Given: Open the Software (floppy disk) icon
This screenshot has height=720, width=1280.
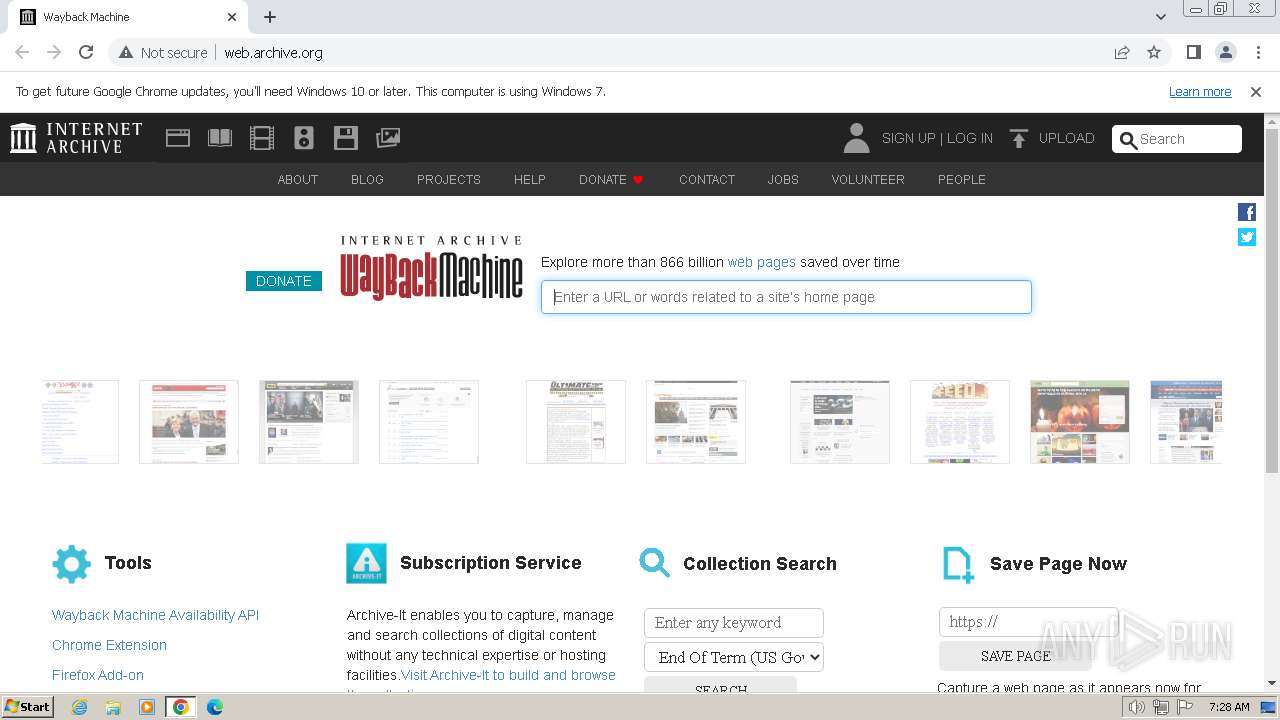Looking at the screenshot, I should point(346,138).
